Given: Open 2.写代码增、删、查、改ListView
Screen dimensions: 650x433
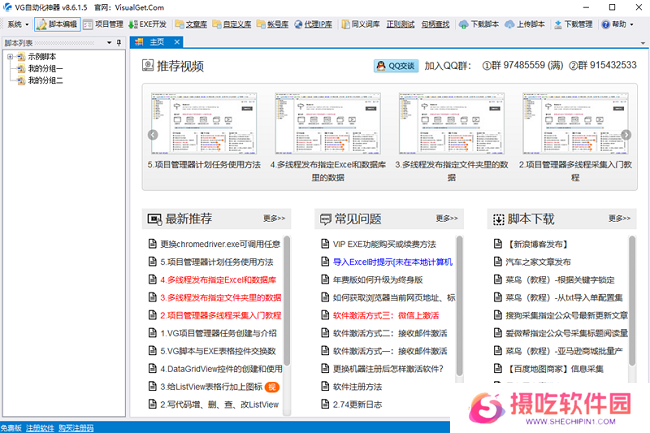Looking at the screenshot, I should (219, 404).
